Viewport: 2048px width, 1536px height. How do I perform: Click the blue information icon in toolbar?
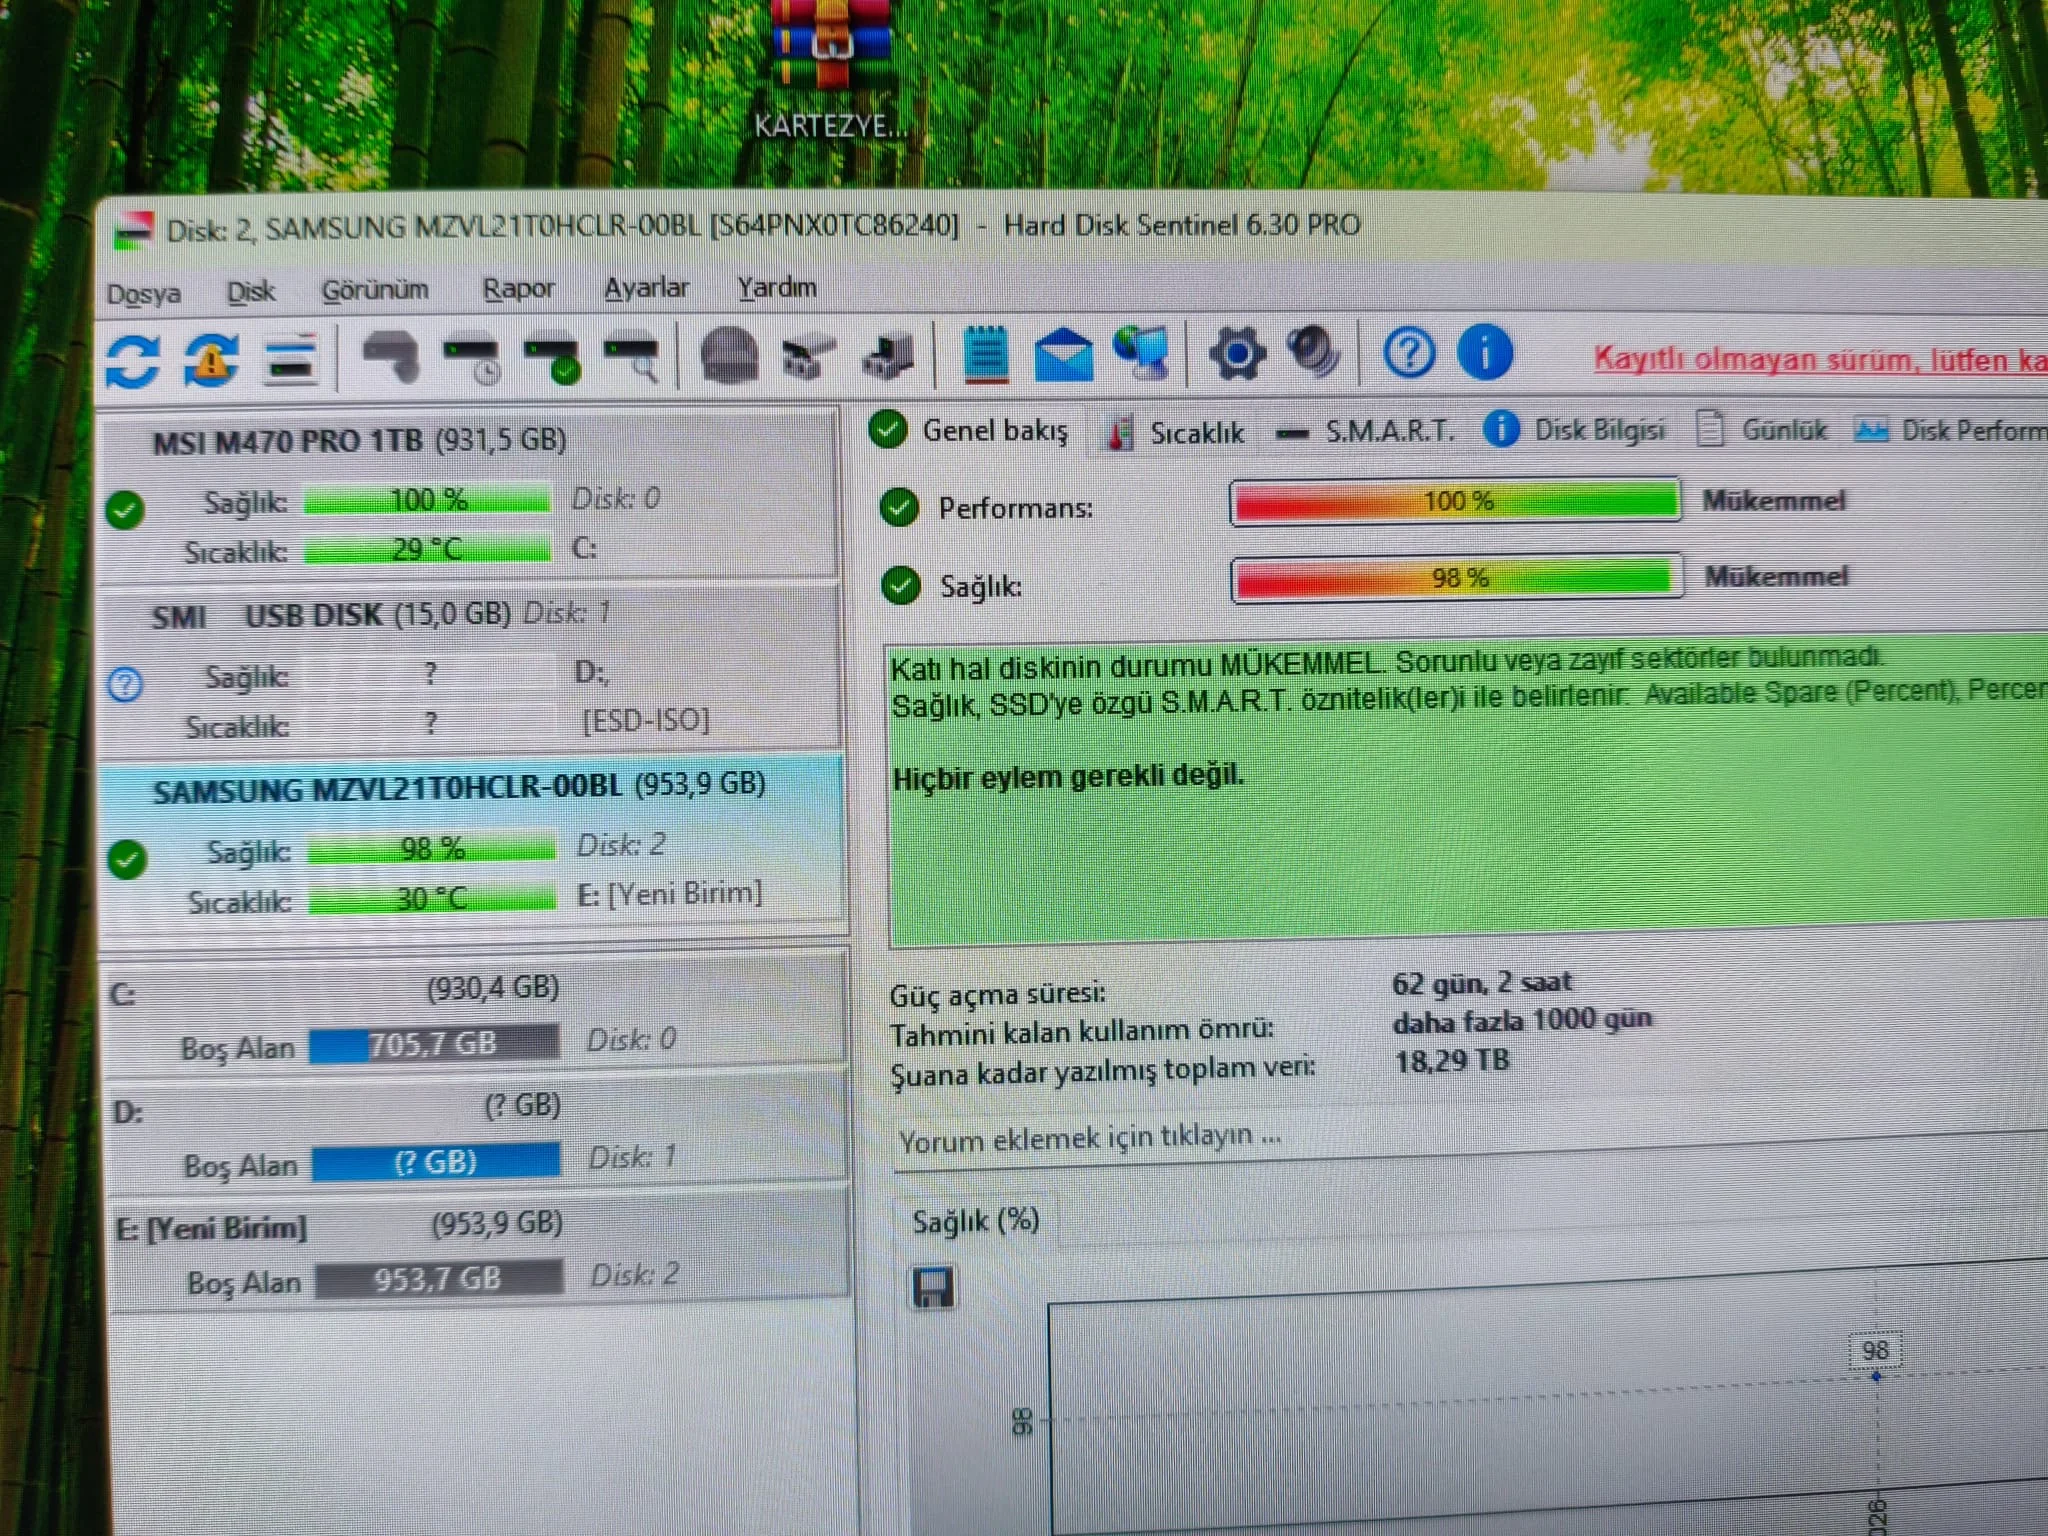click(x=1485, y=352)
